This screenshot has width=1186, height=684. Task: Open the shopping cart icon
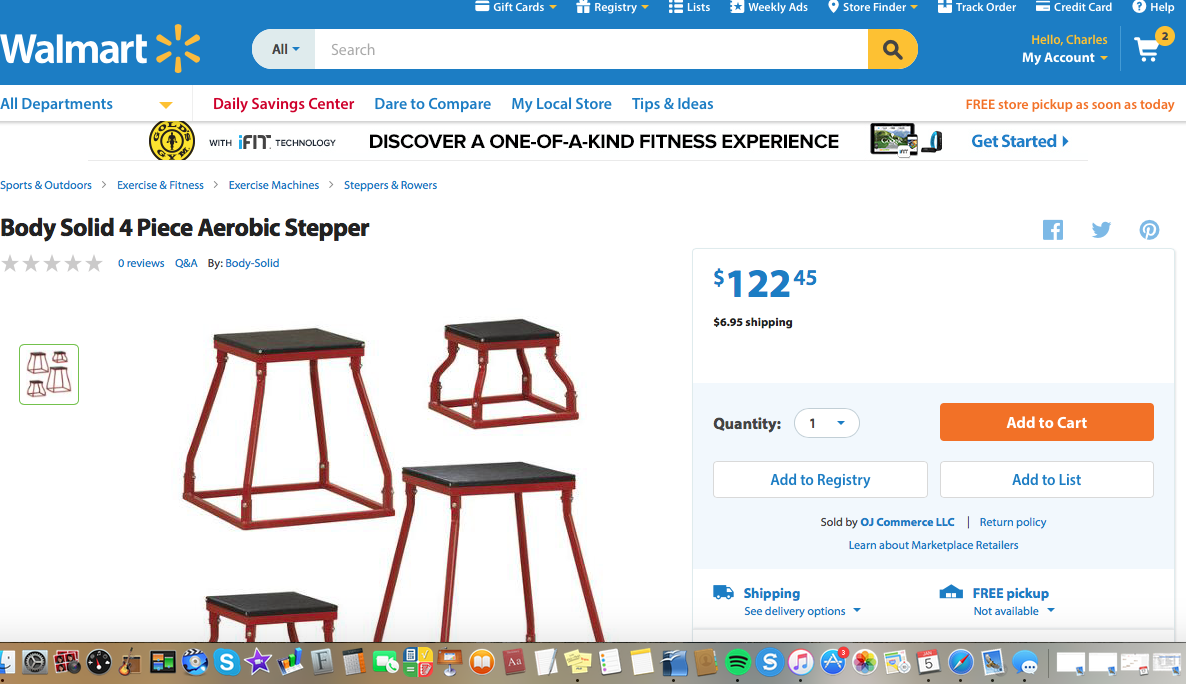pyautogui.click(x=1148, y=50)
